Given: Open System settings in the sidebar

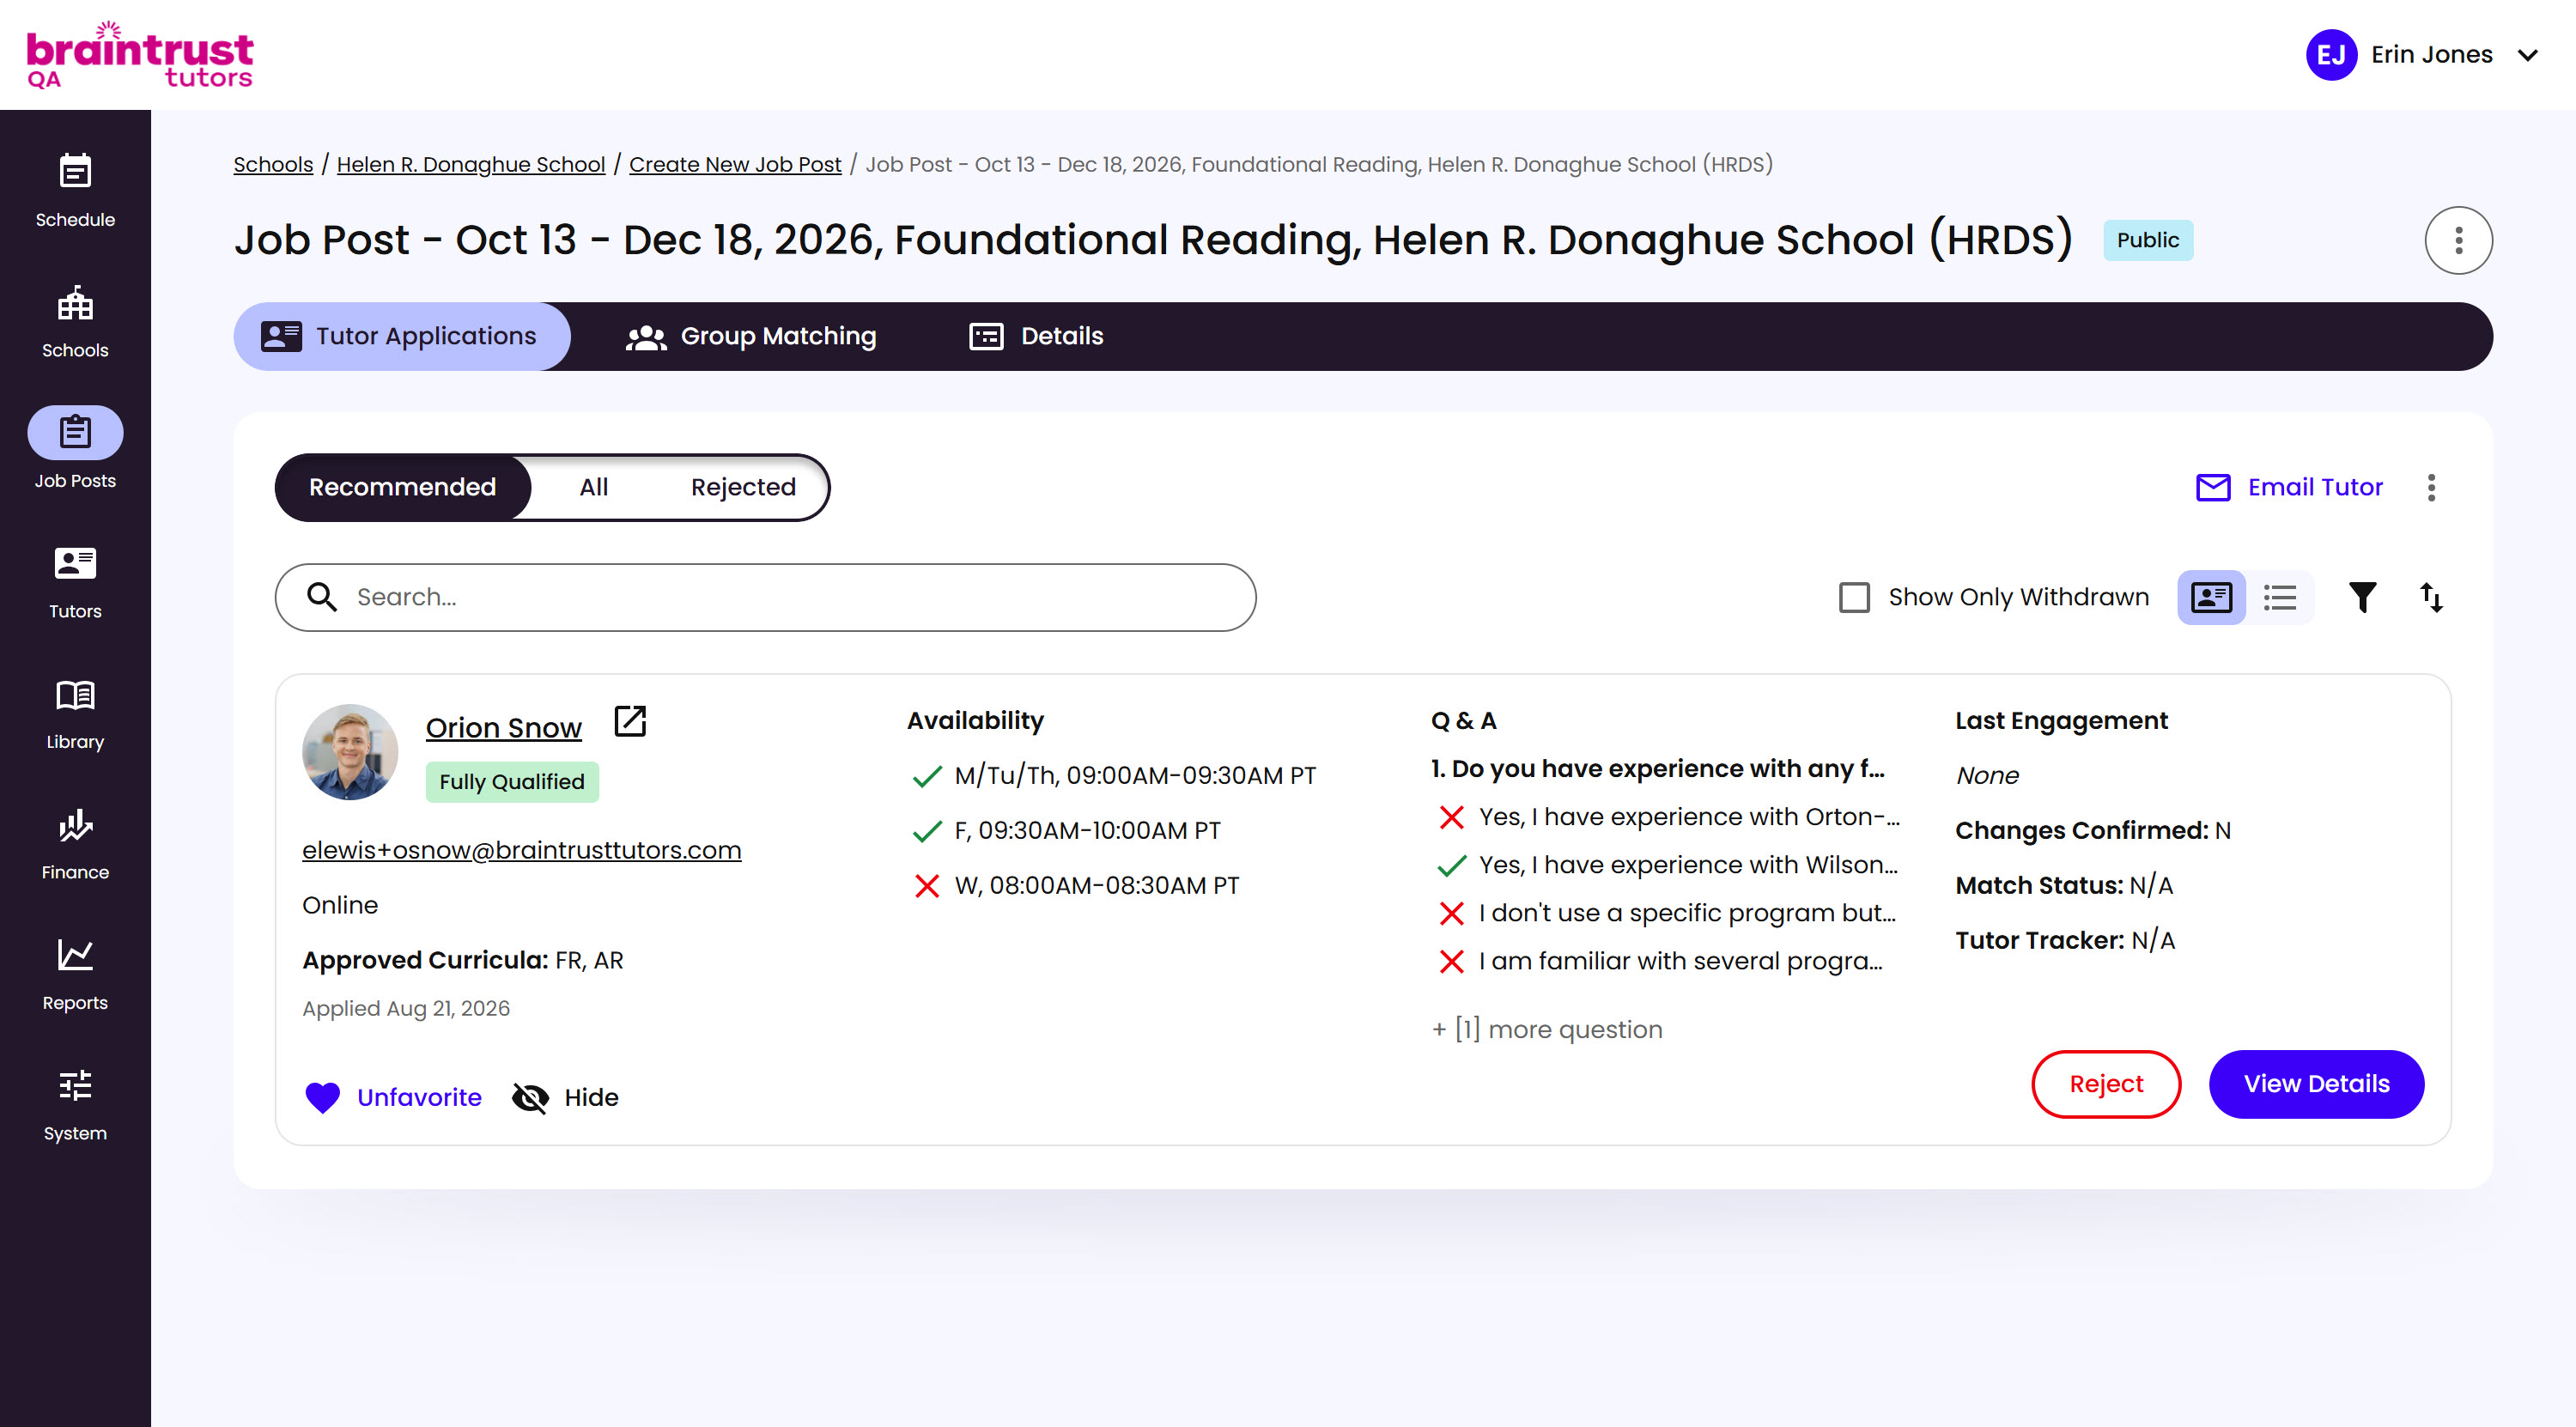Looking at the screenshot, I should 75,1104.
